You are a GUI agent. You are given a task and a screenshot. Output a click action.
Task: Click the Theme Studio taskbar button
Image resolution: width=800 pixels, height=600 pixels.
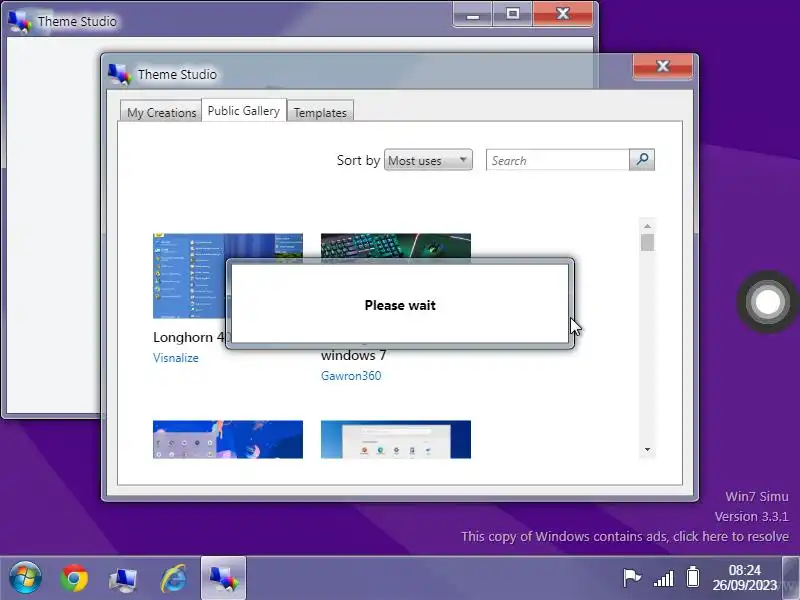pyautogui.click(x=223, y=578)
